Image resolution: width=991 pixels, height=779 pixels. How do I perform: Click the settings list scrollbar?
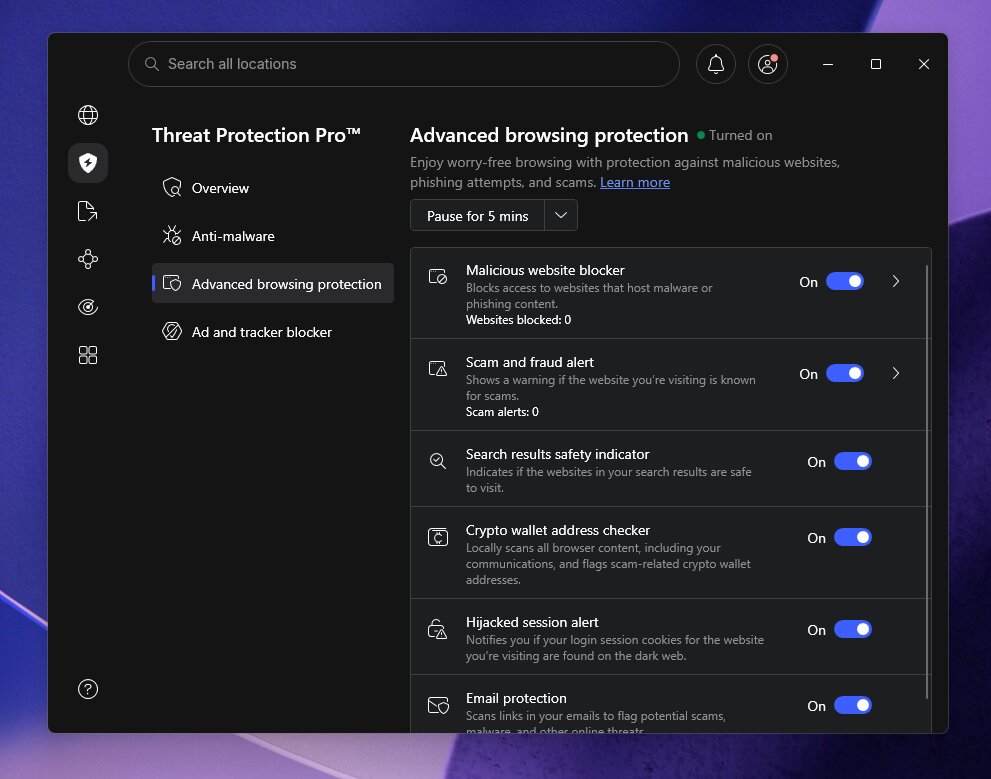(927, 482)
